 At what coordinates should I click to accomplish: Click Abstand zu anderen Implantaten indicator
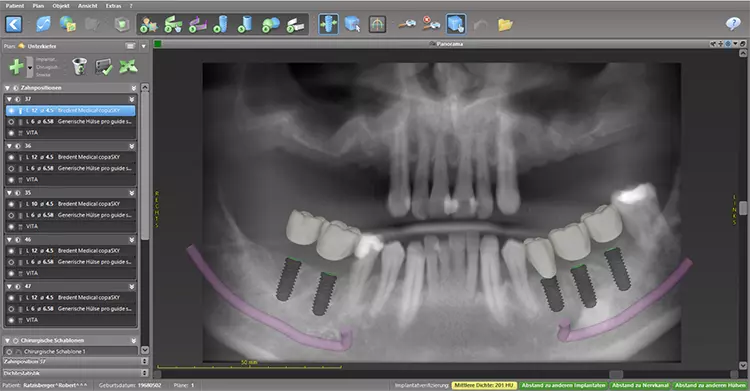tap(563, 385)
